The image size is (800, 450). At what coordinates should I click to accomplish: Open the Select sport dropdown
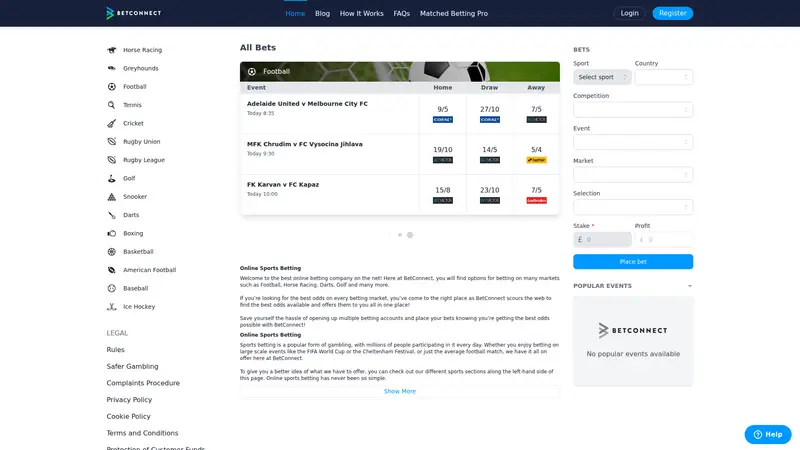[602, 78]
